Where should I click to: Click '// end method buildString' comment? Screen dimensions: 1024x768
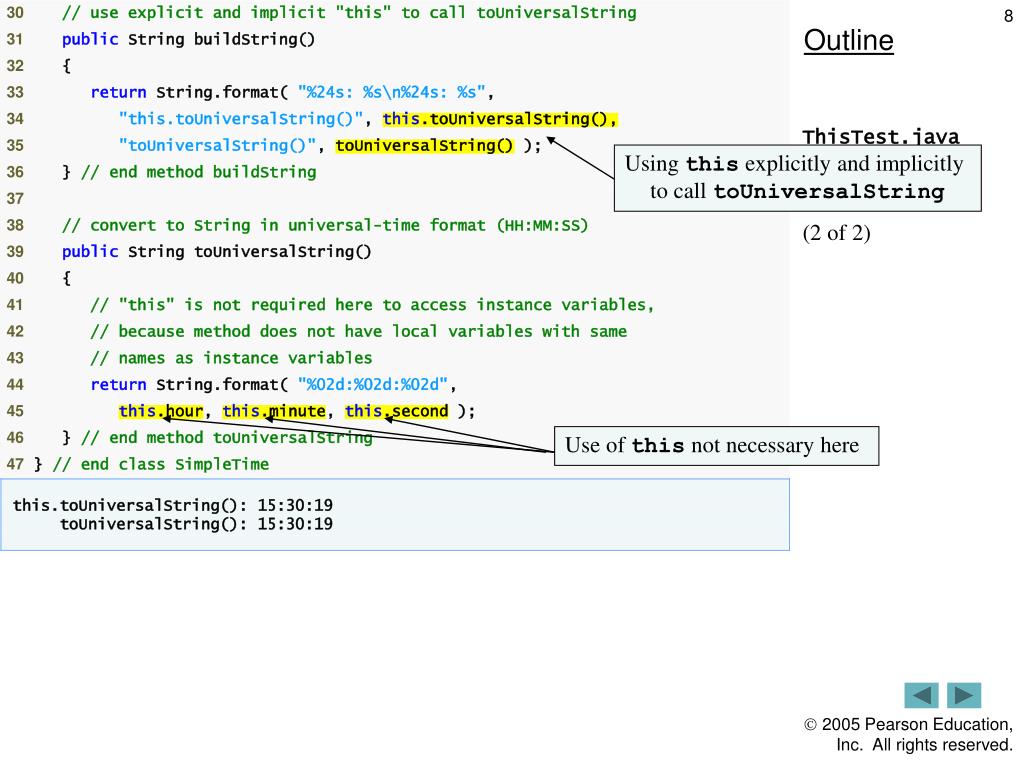[199, 172]
